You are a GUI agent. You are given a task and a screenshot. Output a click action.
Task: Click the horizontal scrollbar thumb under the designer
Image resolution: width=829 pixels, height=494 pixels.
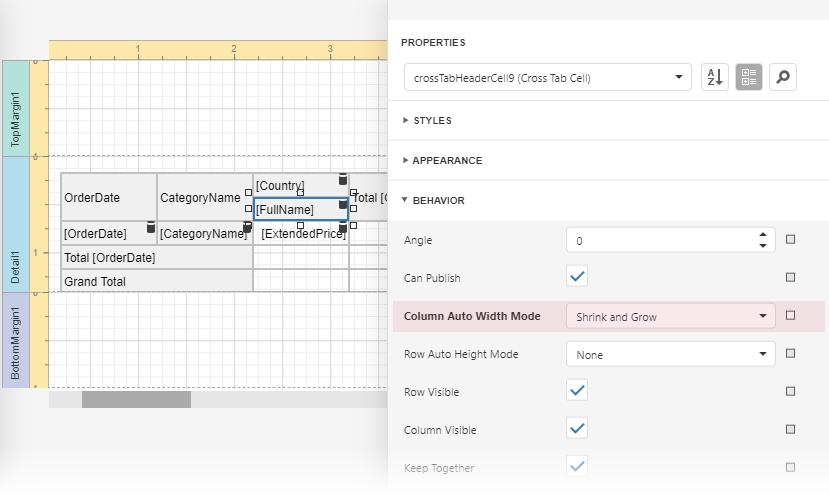tap(136, 400)
